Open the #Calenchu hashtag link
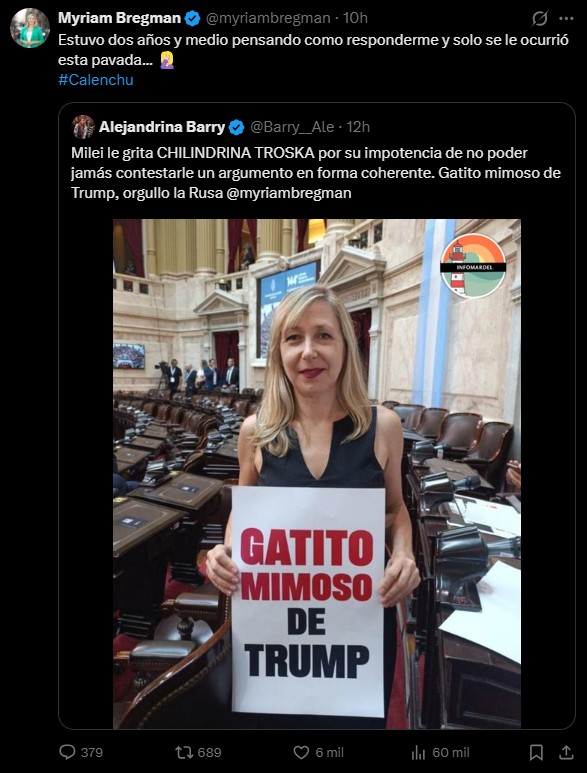The width and height of the screenshot is (587, 773). tap(96, 80)
